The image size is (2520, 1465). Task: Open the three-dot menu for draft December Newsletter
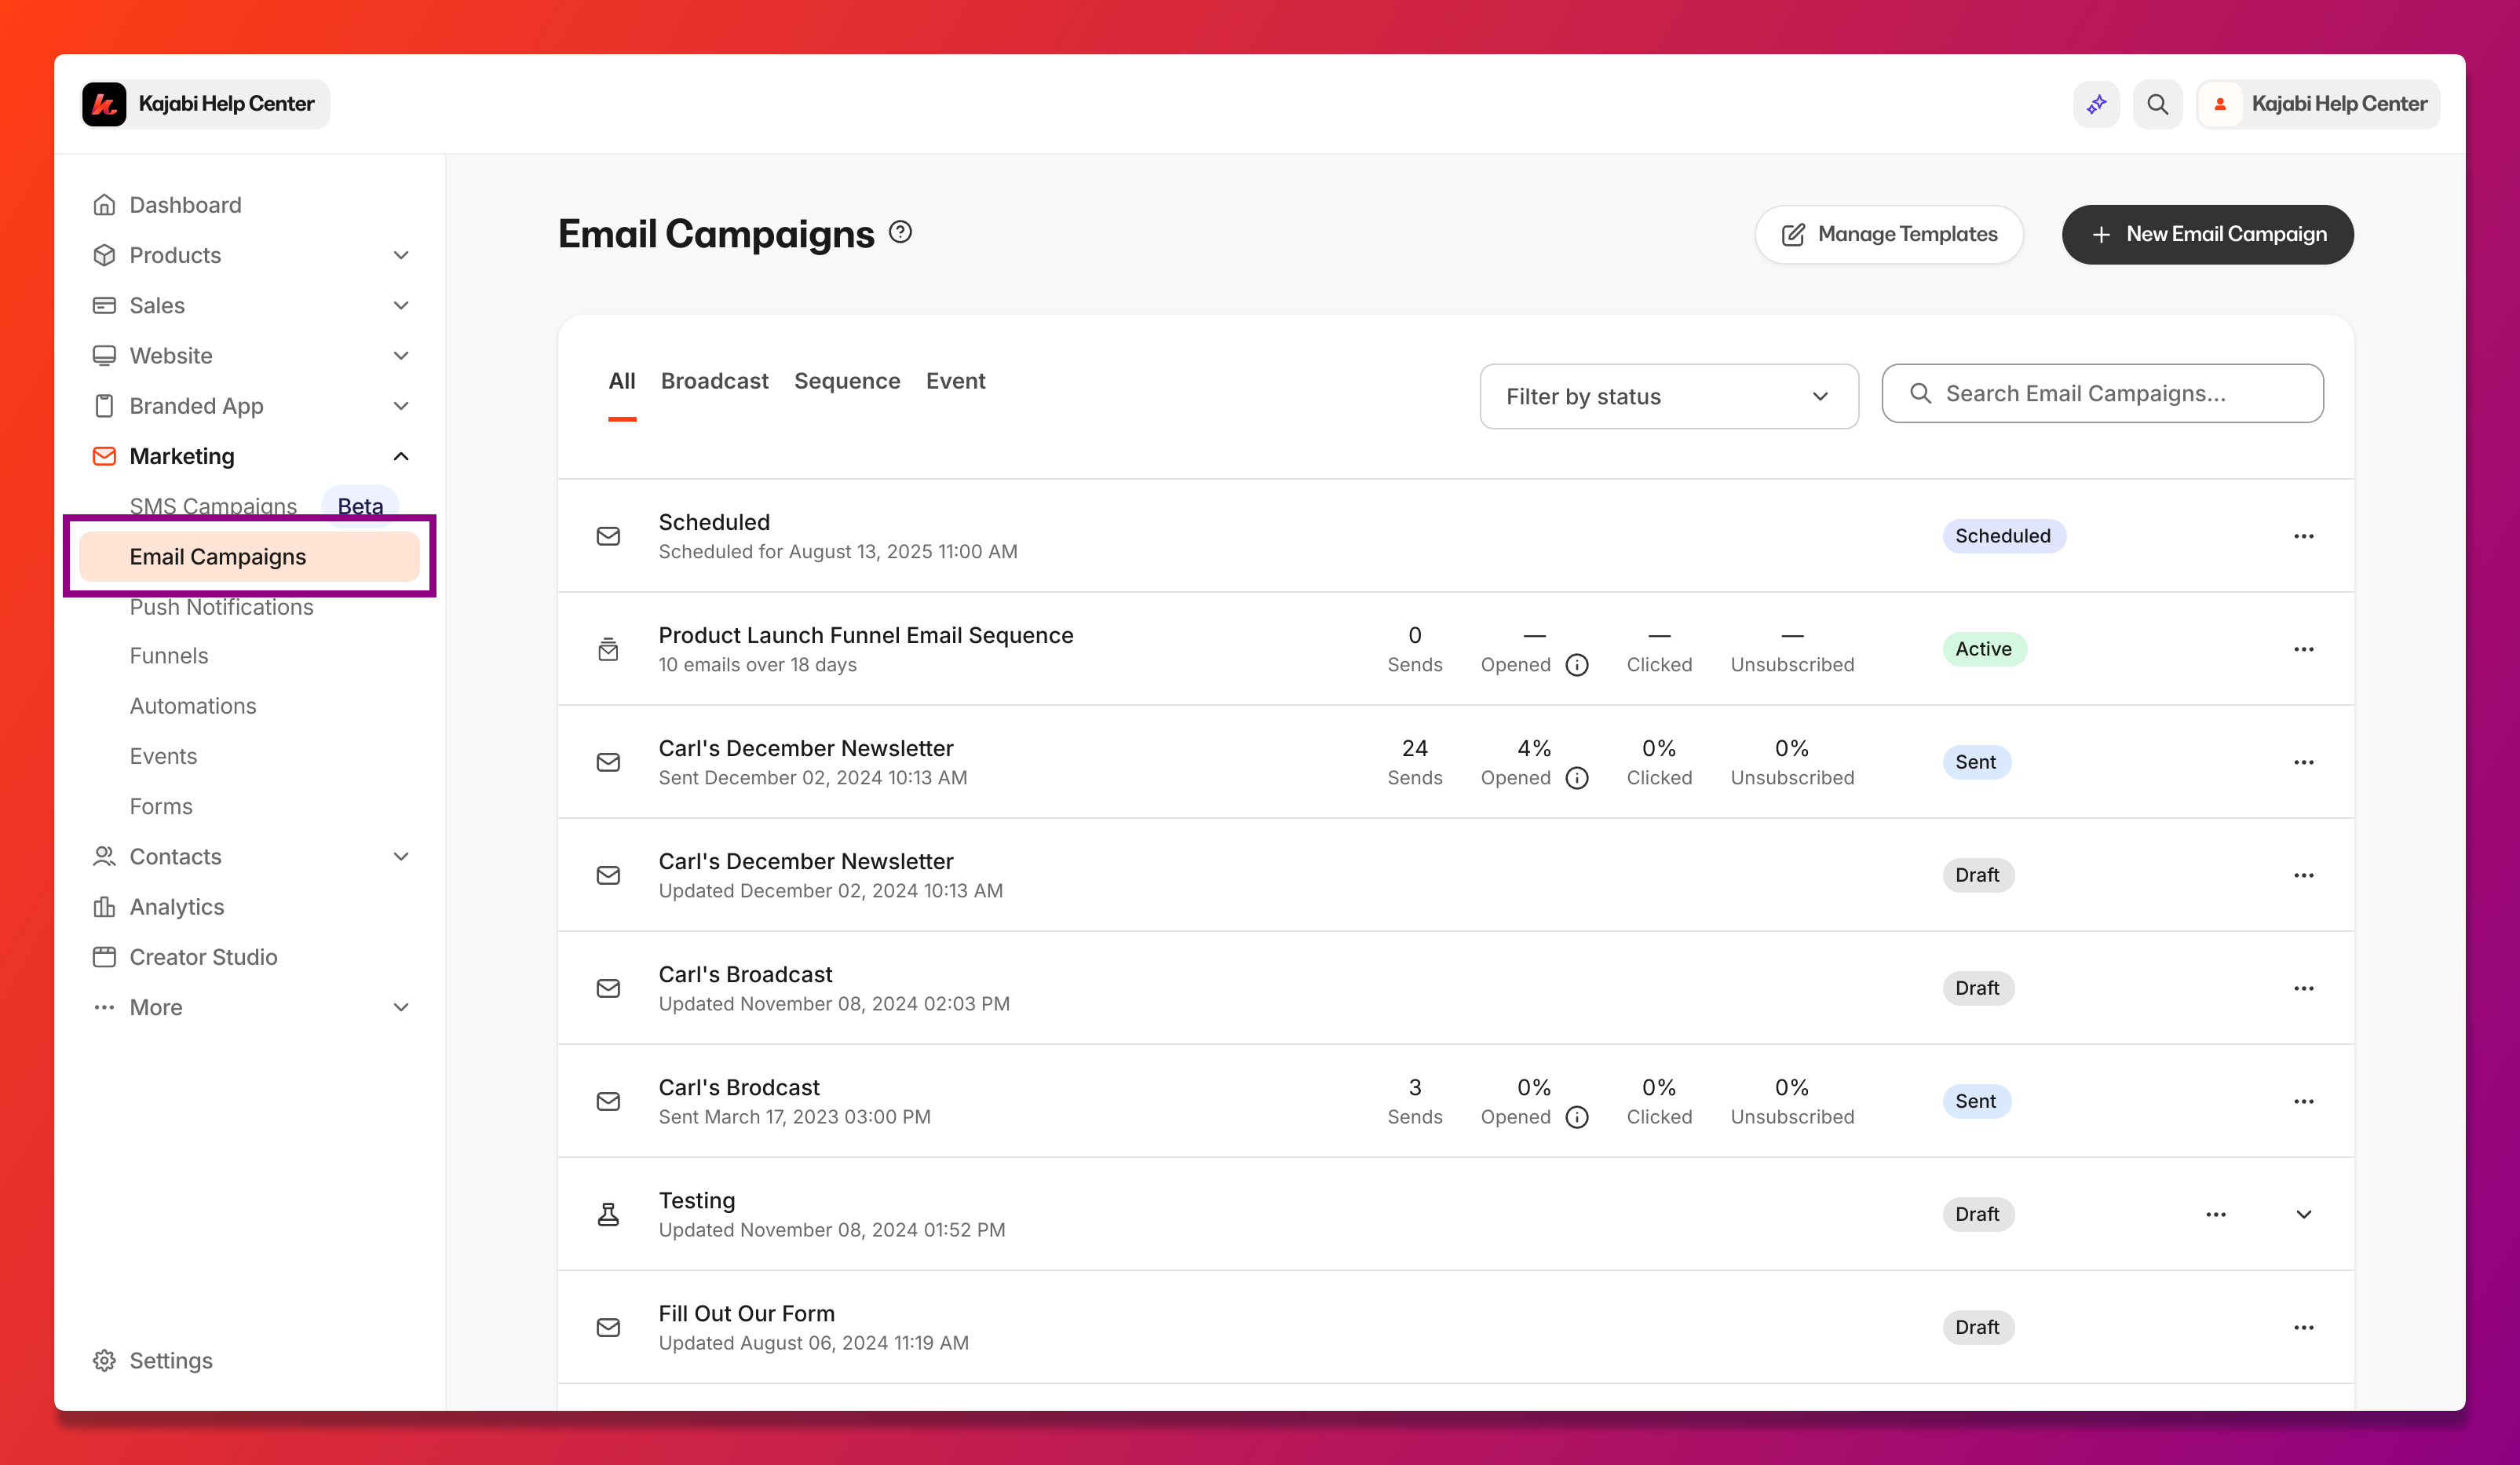point(2303,875)
